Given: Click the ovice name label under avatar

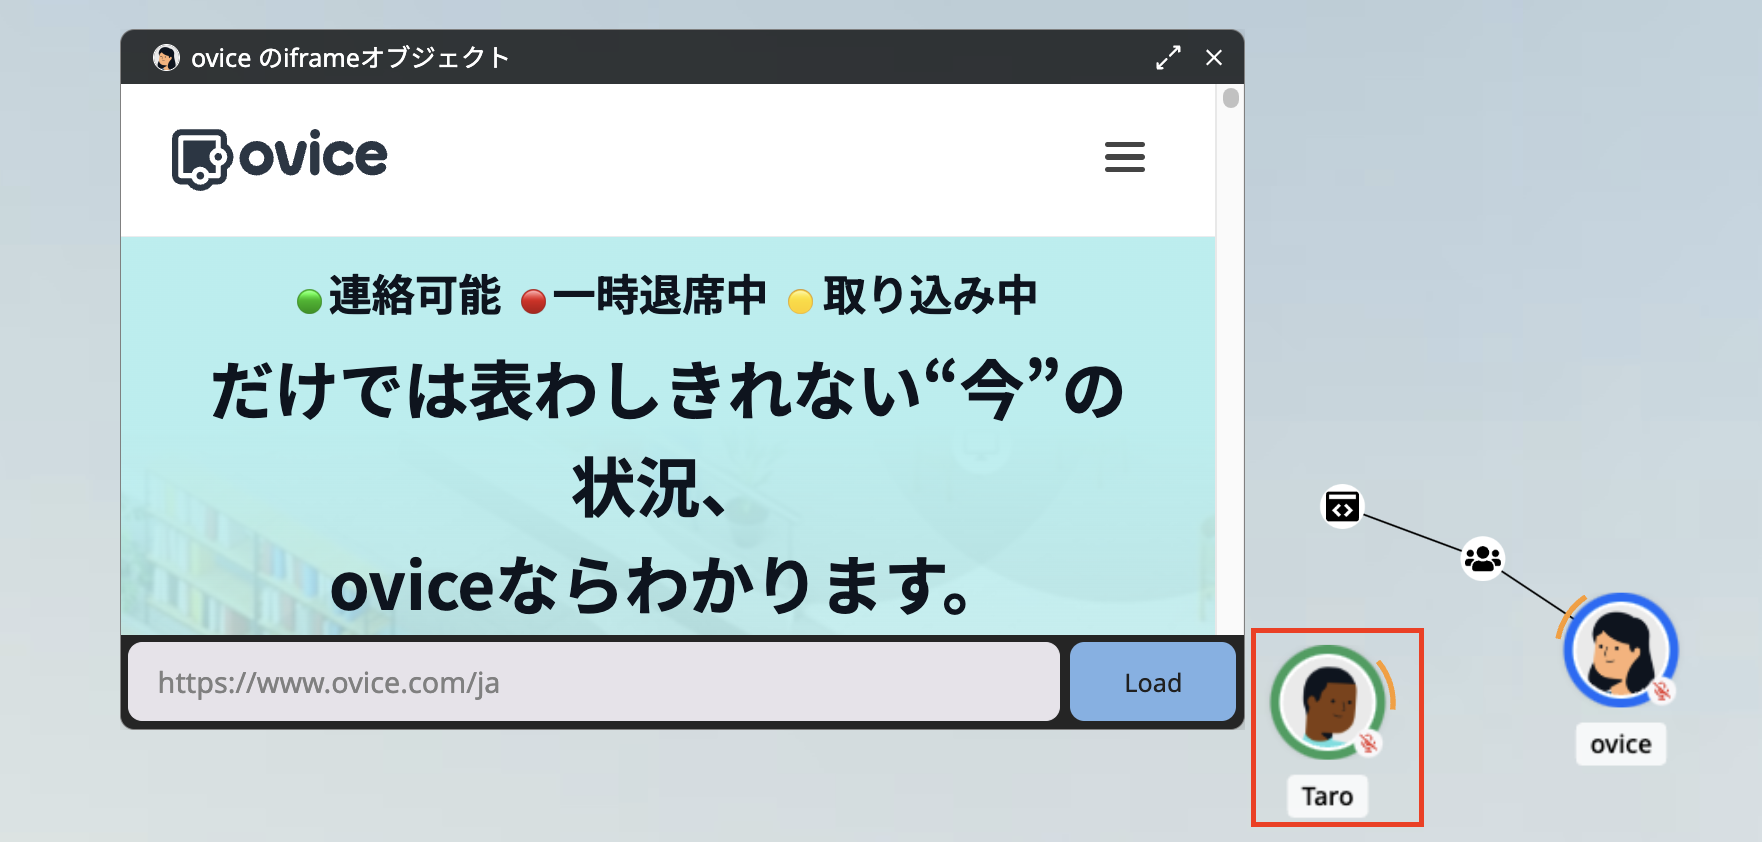Looking at the screenshot, I should 1621,744.
